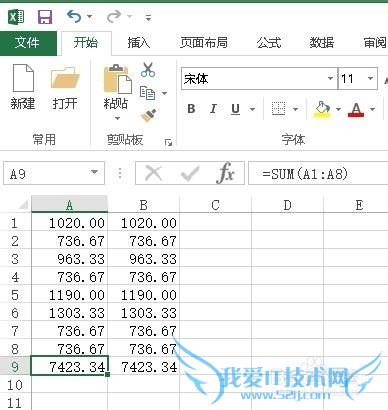Click the 粘贴 (Paste) clipboard icon
This screenshot has width=388, height=410.
[117, 79]
